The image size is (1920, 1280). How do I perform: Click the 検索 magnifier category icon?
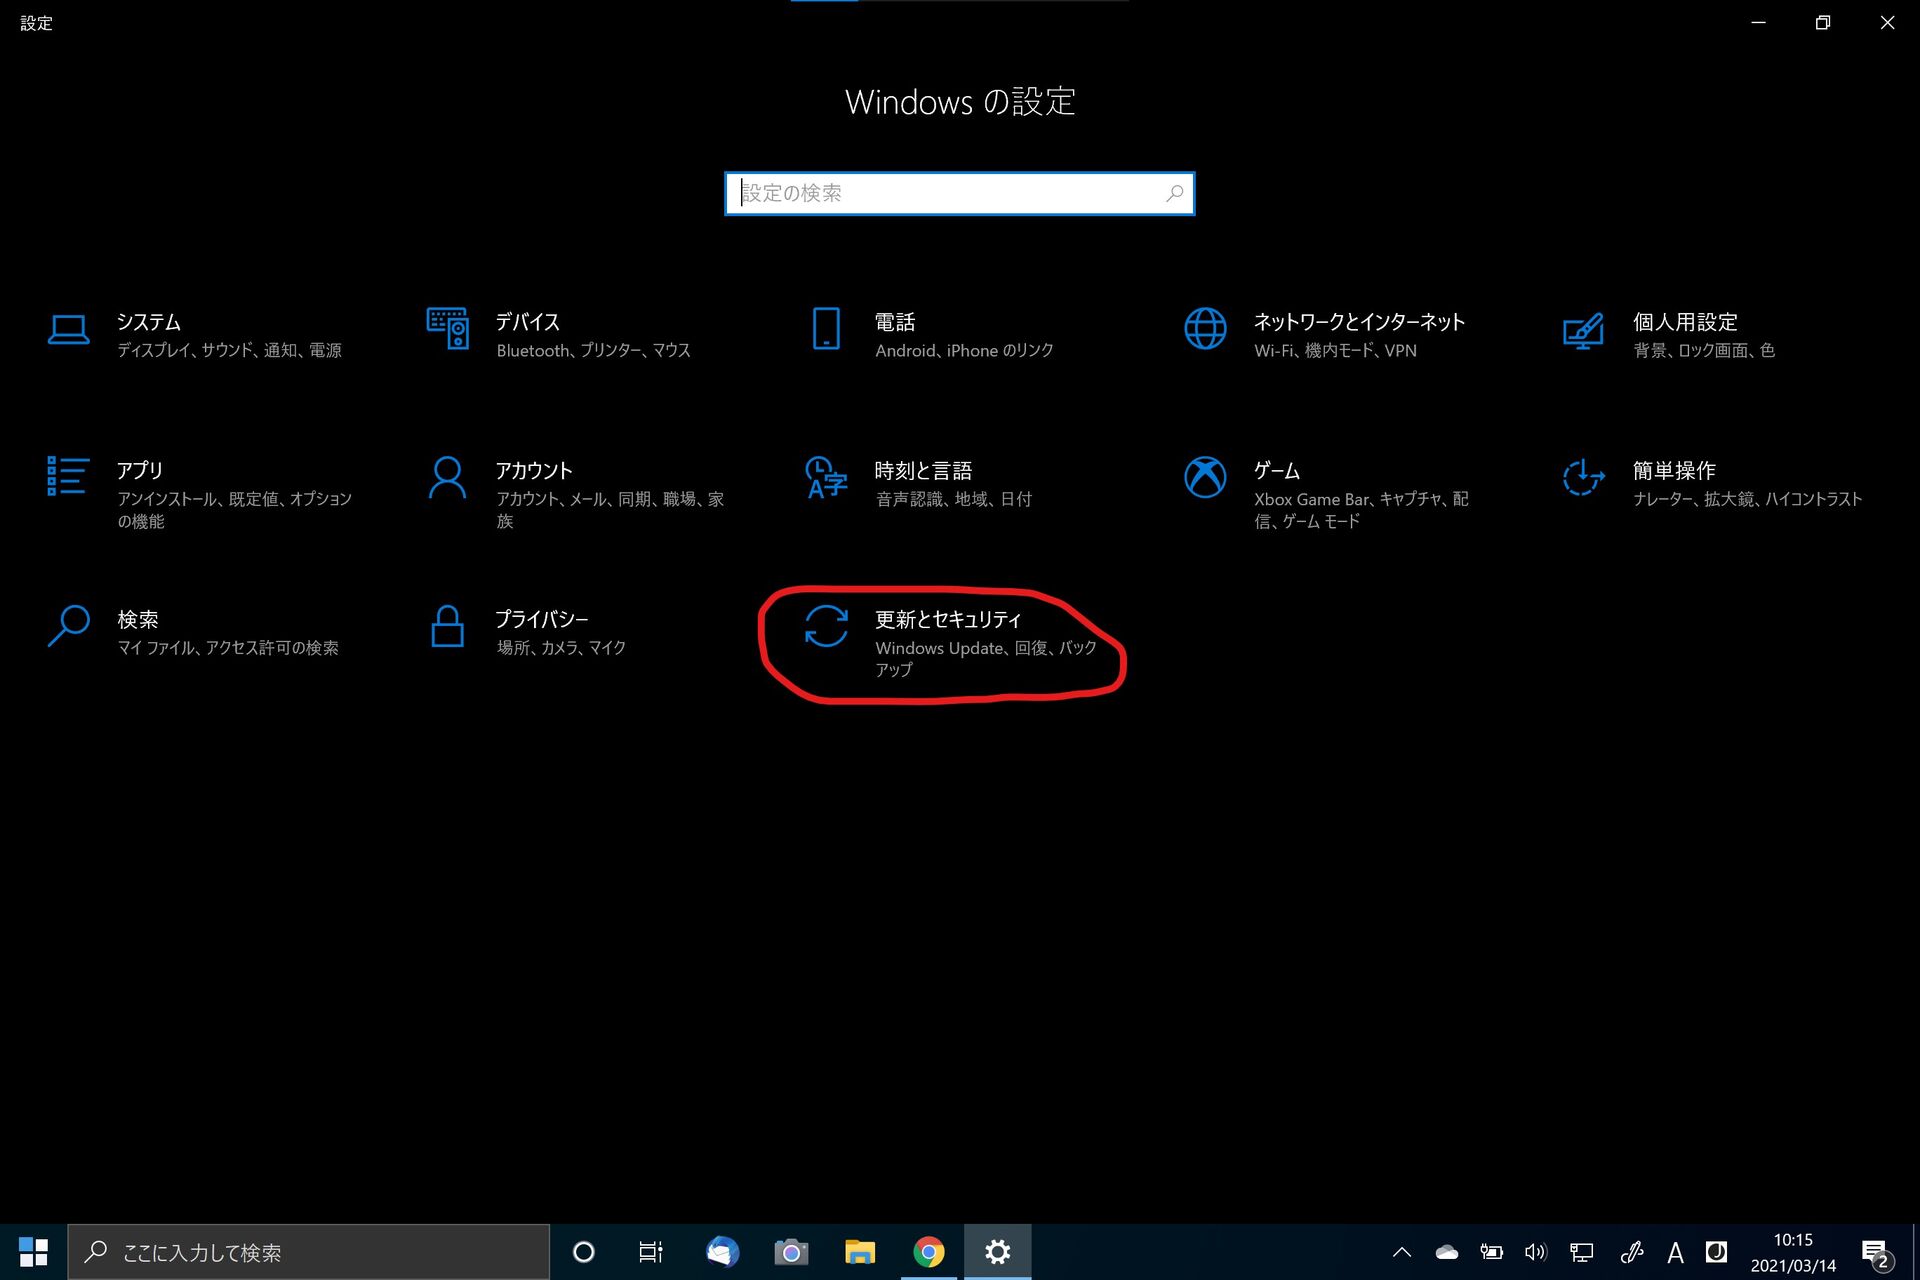coord(68,626)
